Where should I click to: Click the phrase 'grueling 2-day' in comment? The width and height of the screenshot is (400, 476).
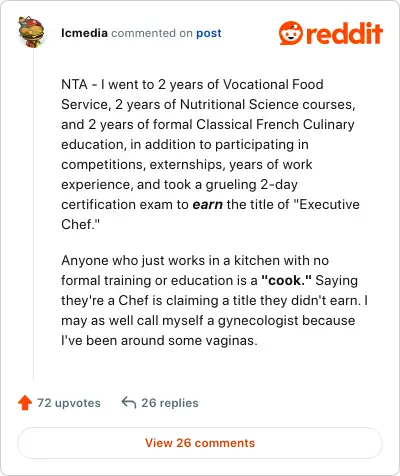pos(251,185)
